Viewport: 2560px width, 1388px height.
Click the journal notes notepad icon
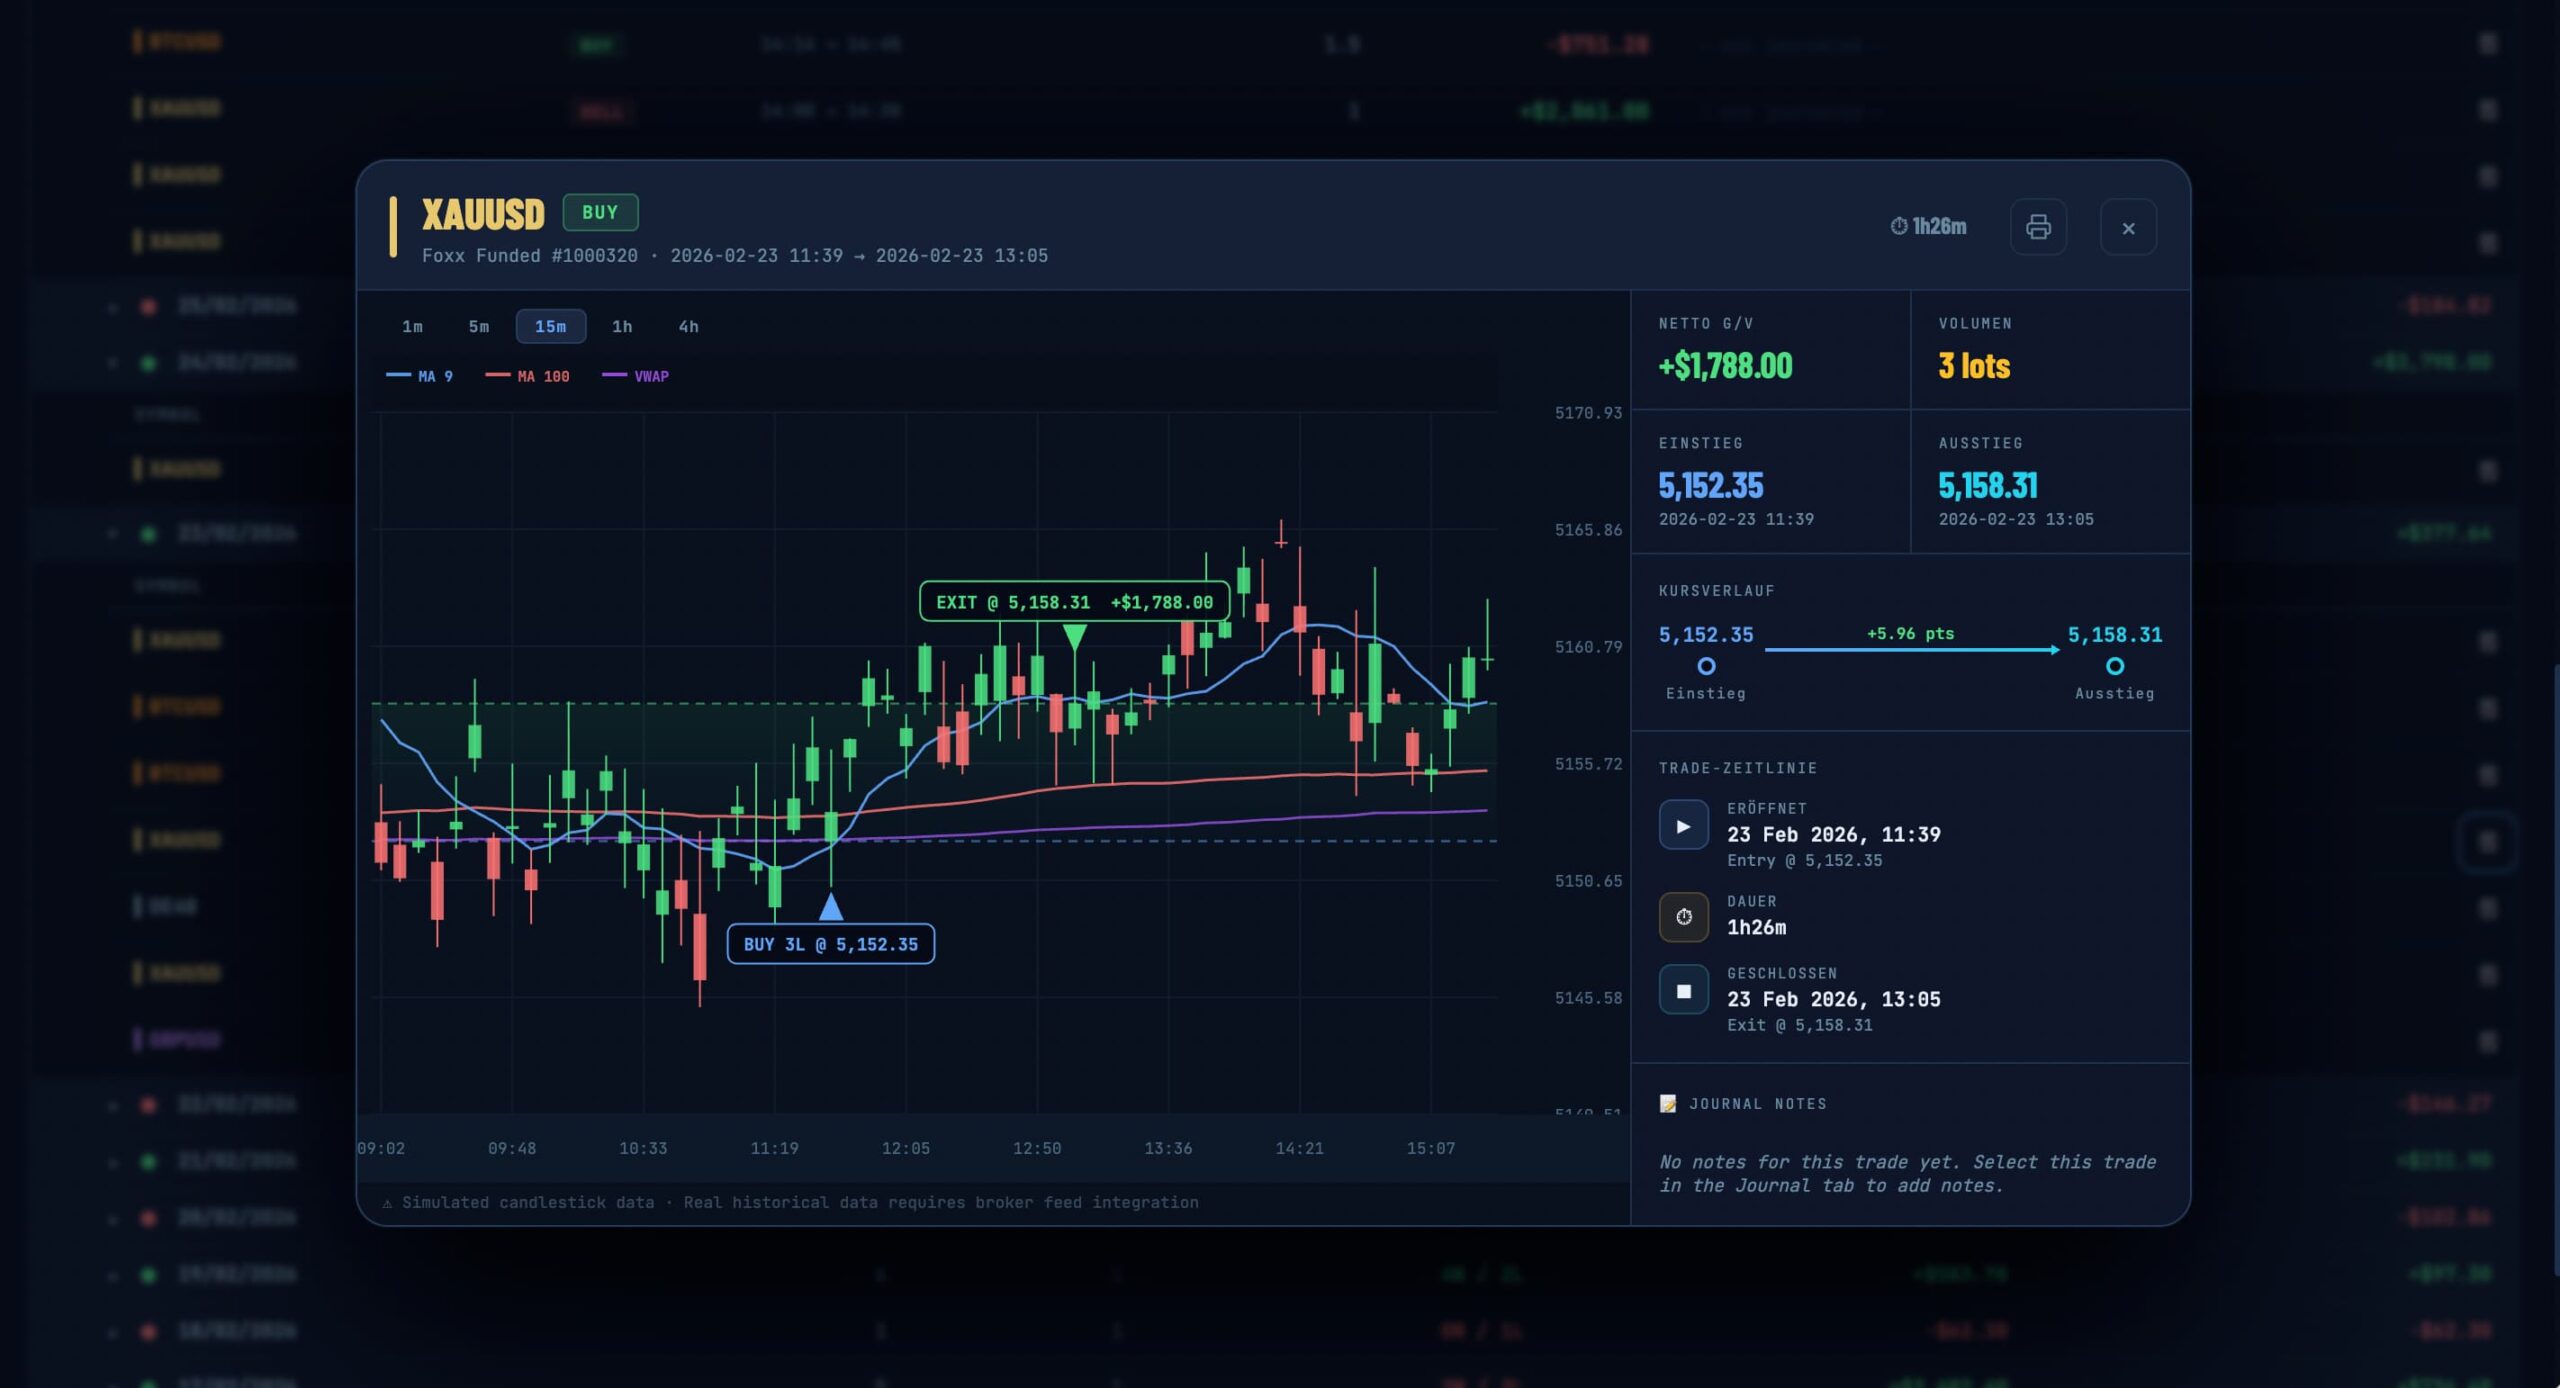pyautogui.click(x=1668, y=1103)
